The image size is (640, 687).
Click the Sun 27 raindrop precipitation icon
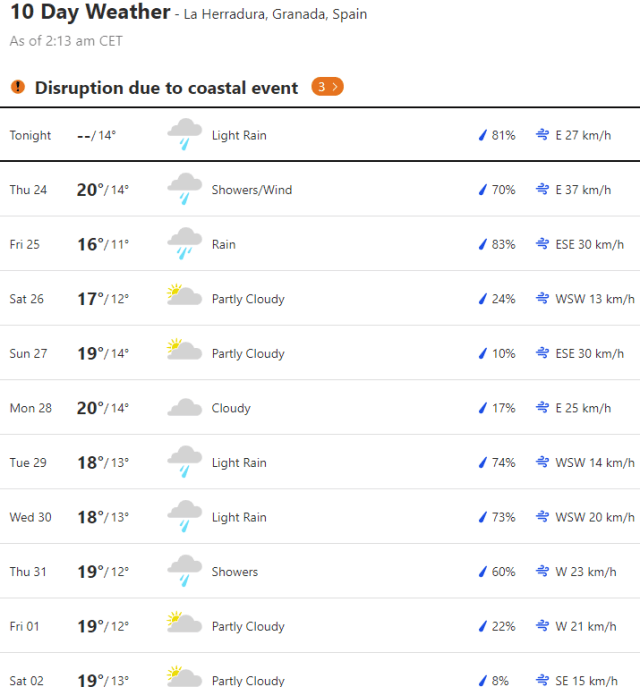coord(482,353)
